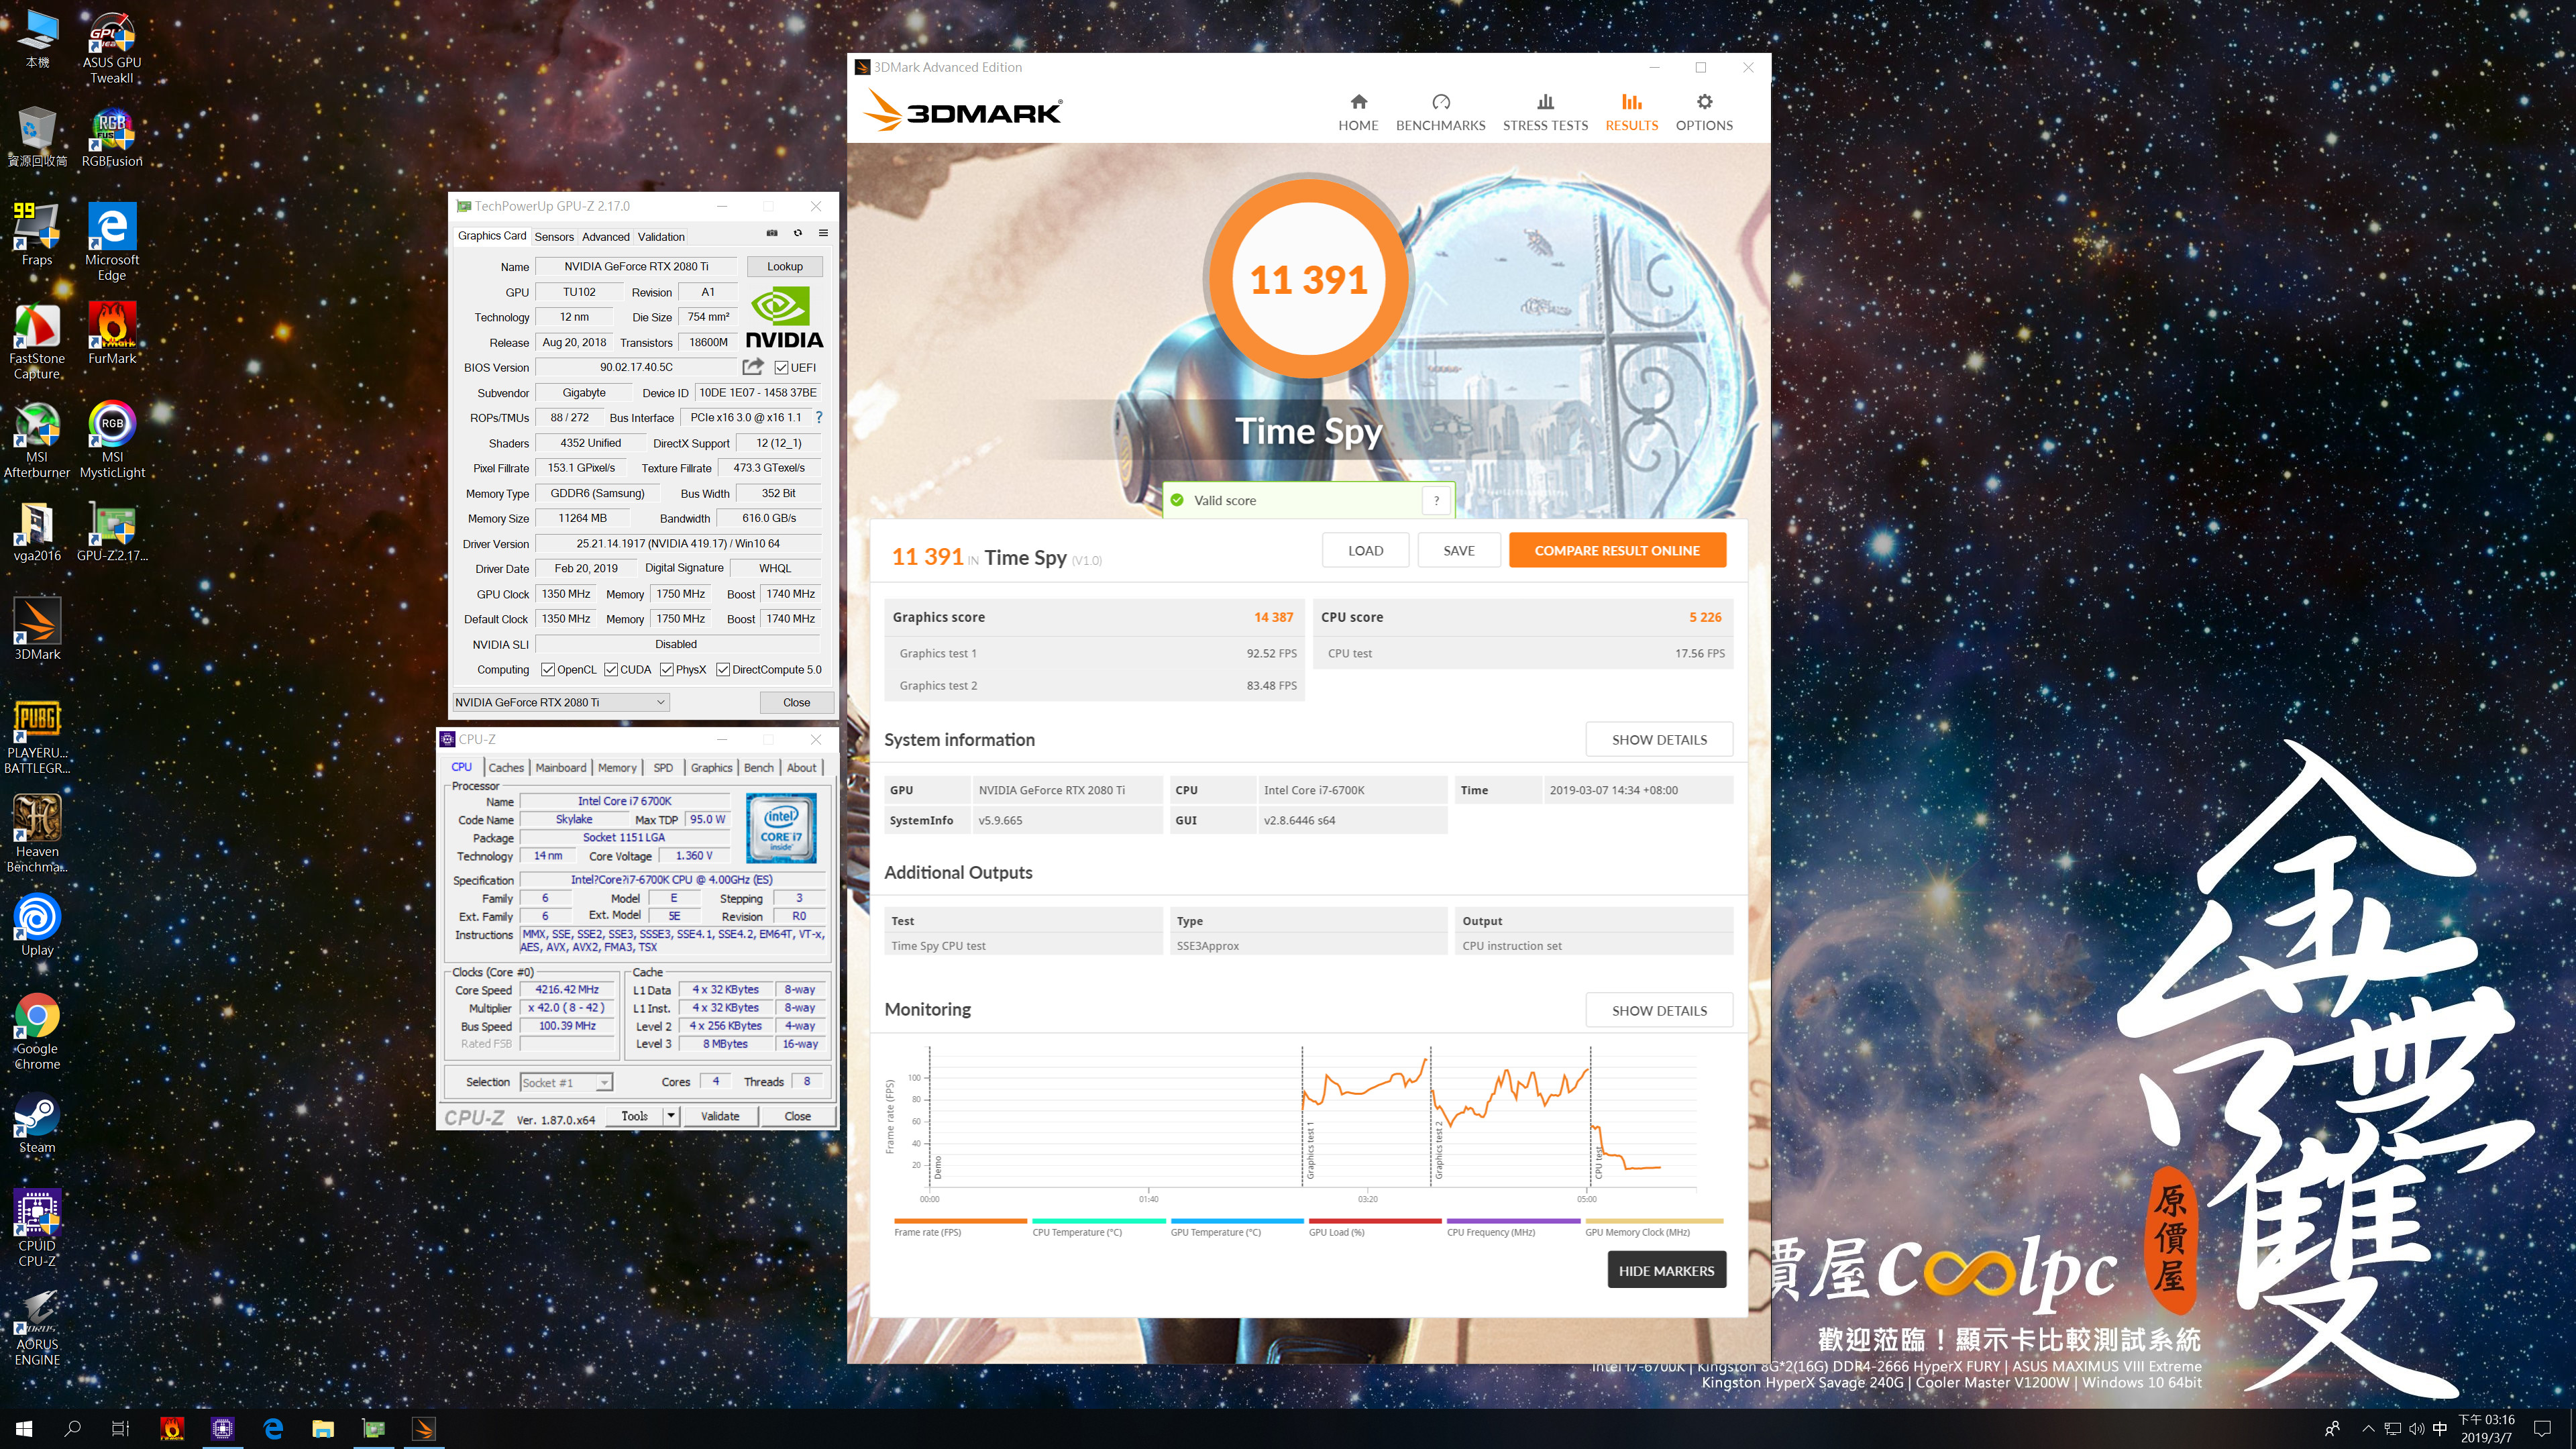The height and width of the screenshot is (1449, 2576).
Task: Open AORUS ENGINE desktop icon
Action: [37, 1328]
